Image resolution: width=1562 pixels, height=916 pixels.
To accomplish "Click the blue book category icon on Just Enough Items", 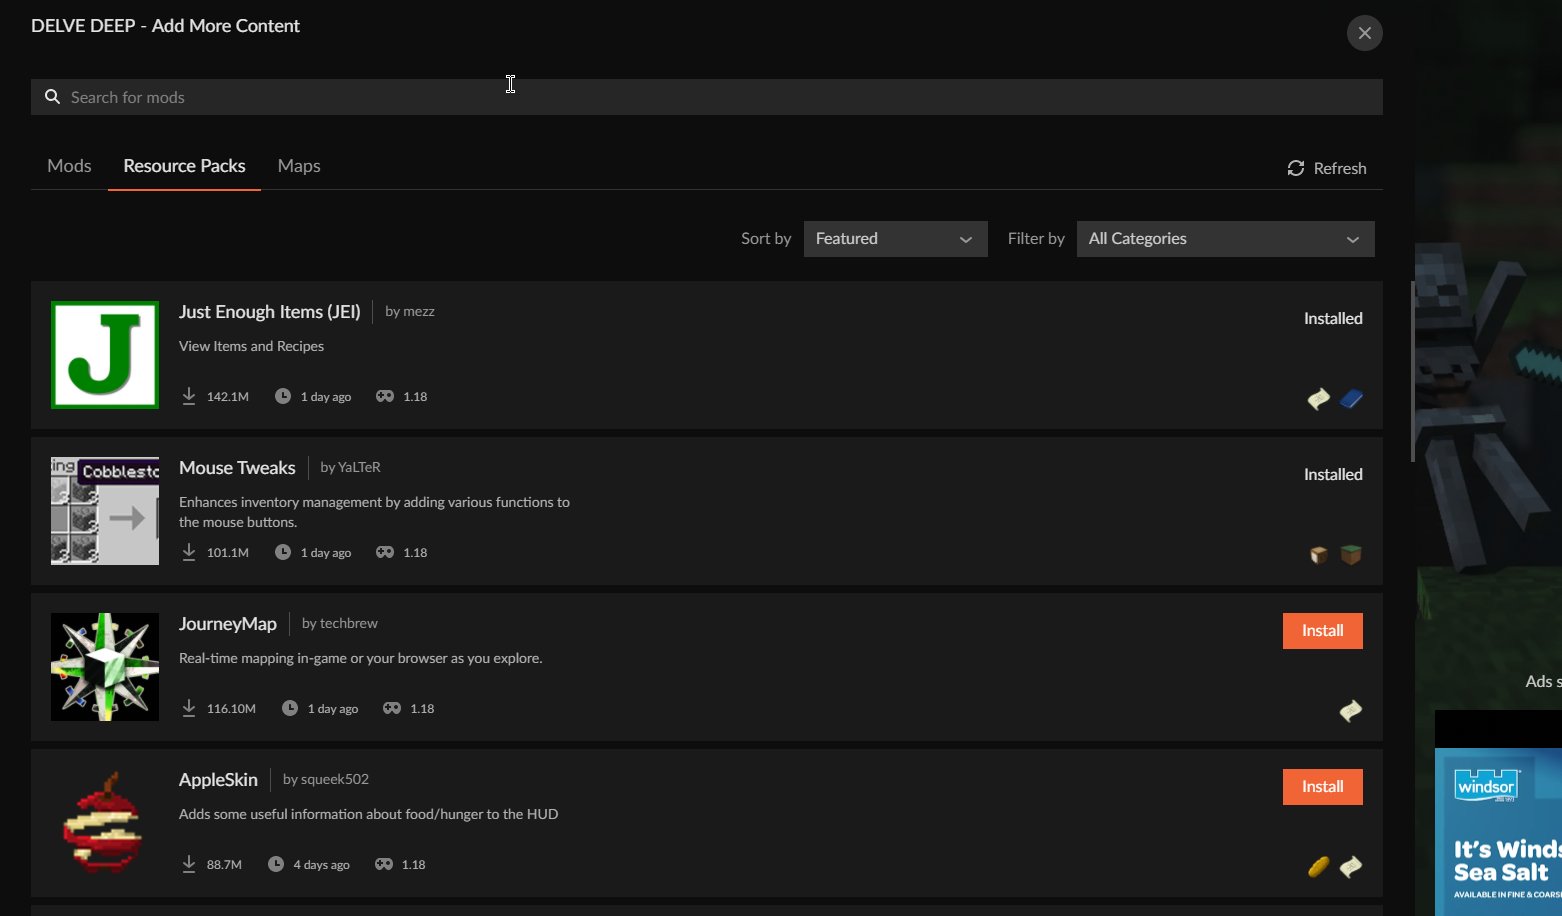I will point(1351,399).
